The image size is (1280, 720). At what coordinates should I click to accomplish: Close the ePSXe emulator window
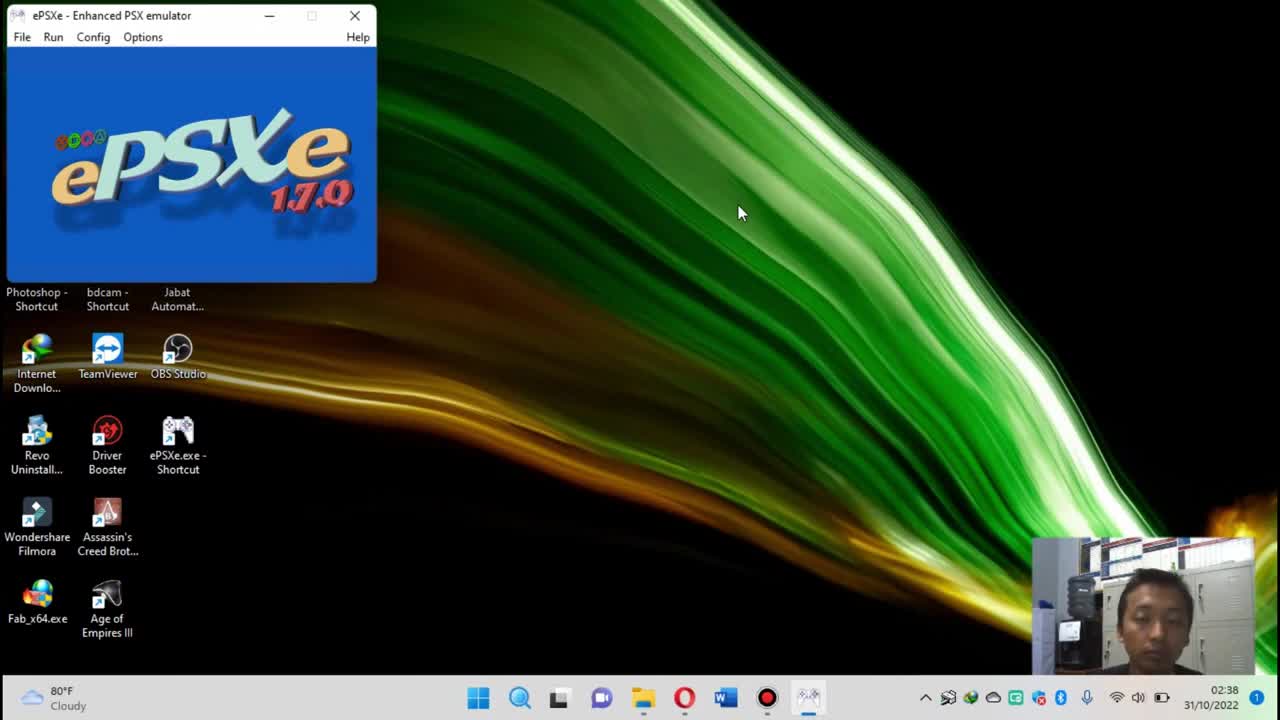[355, 16]
